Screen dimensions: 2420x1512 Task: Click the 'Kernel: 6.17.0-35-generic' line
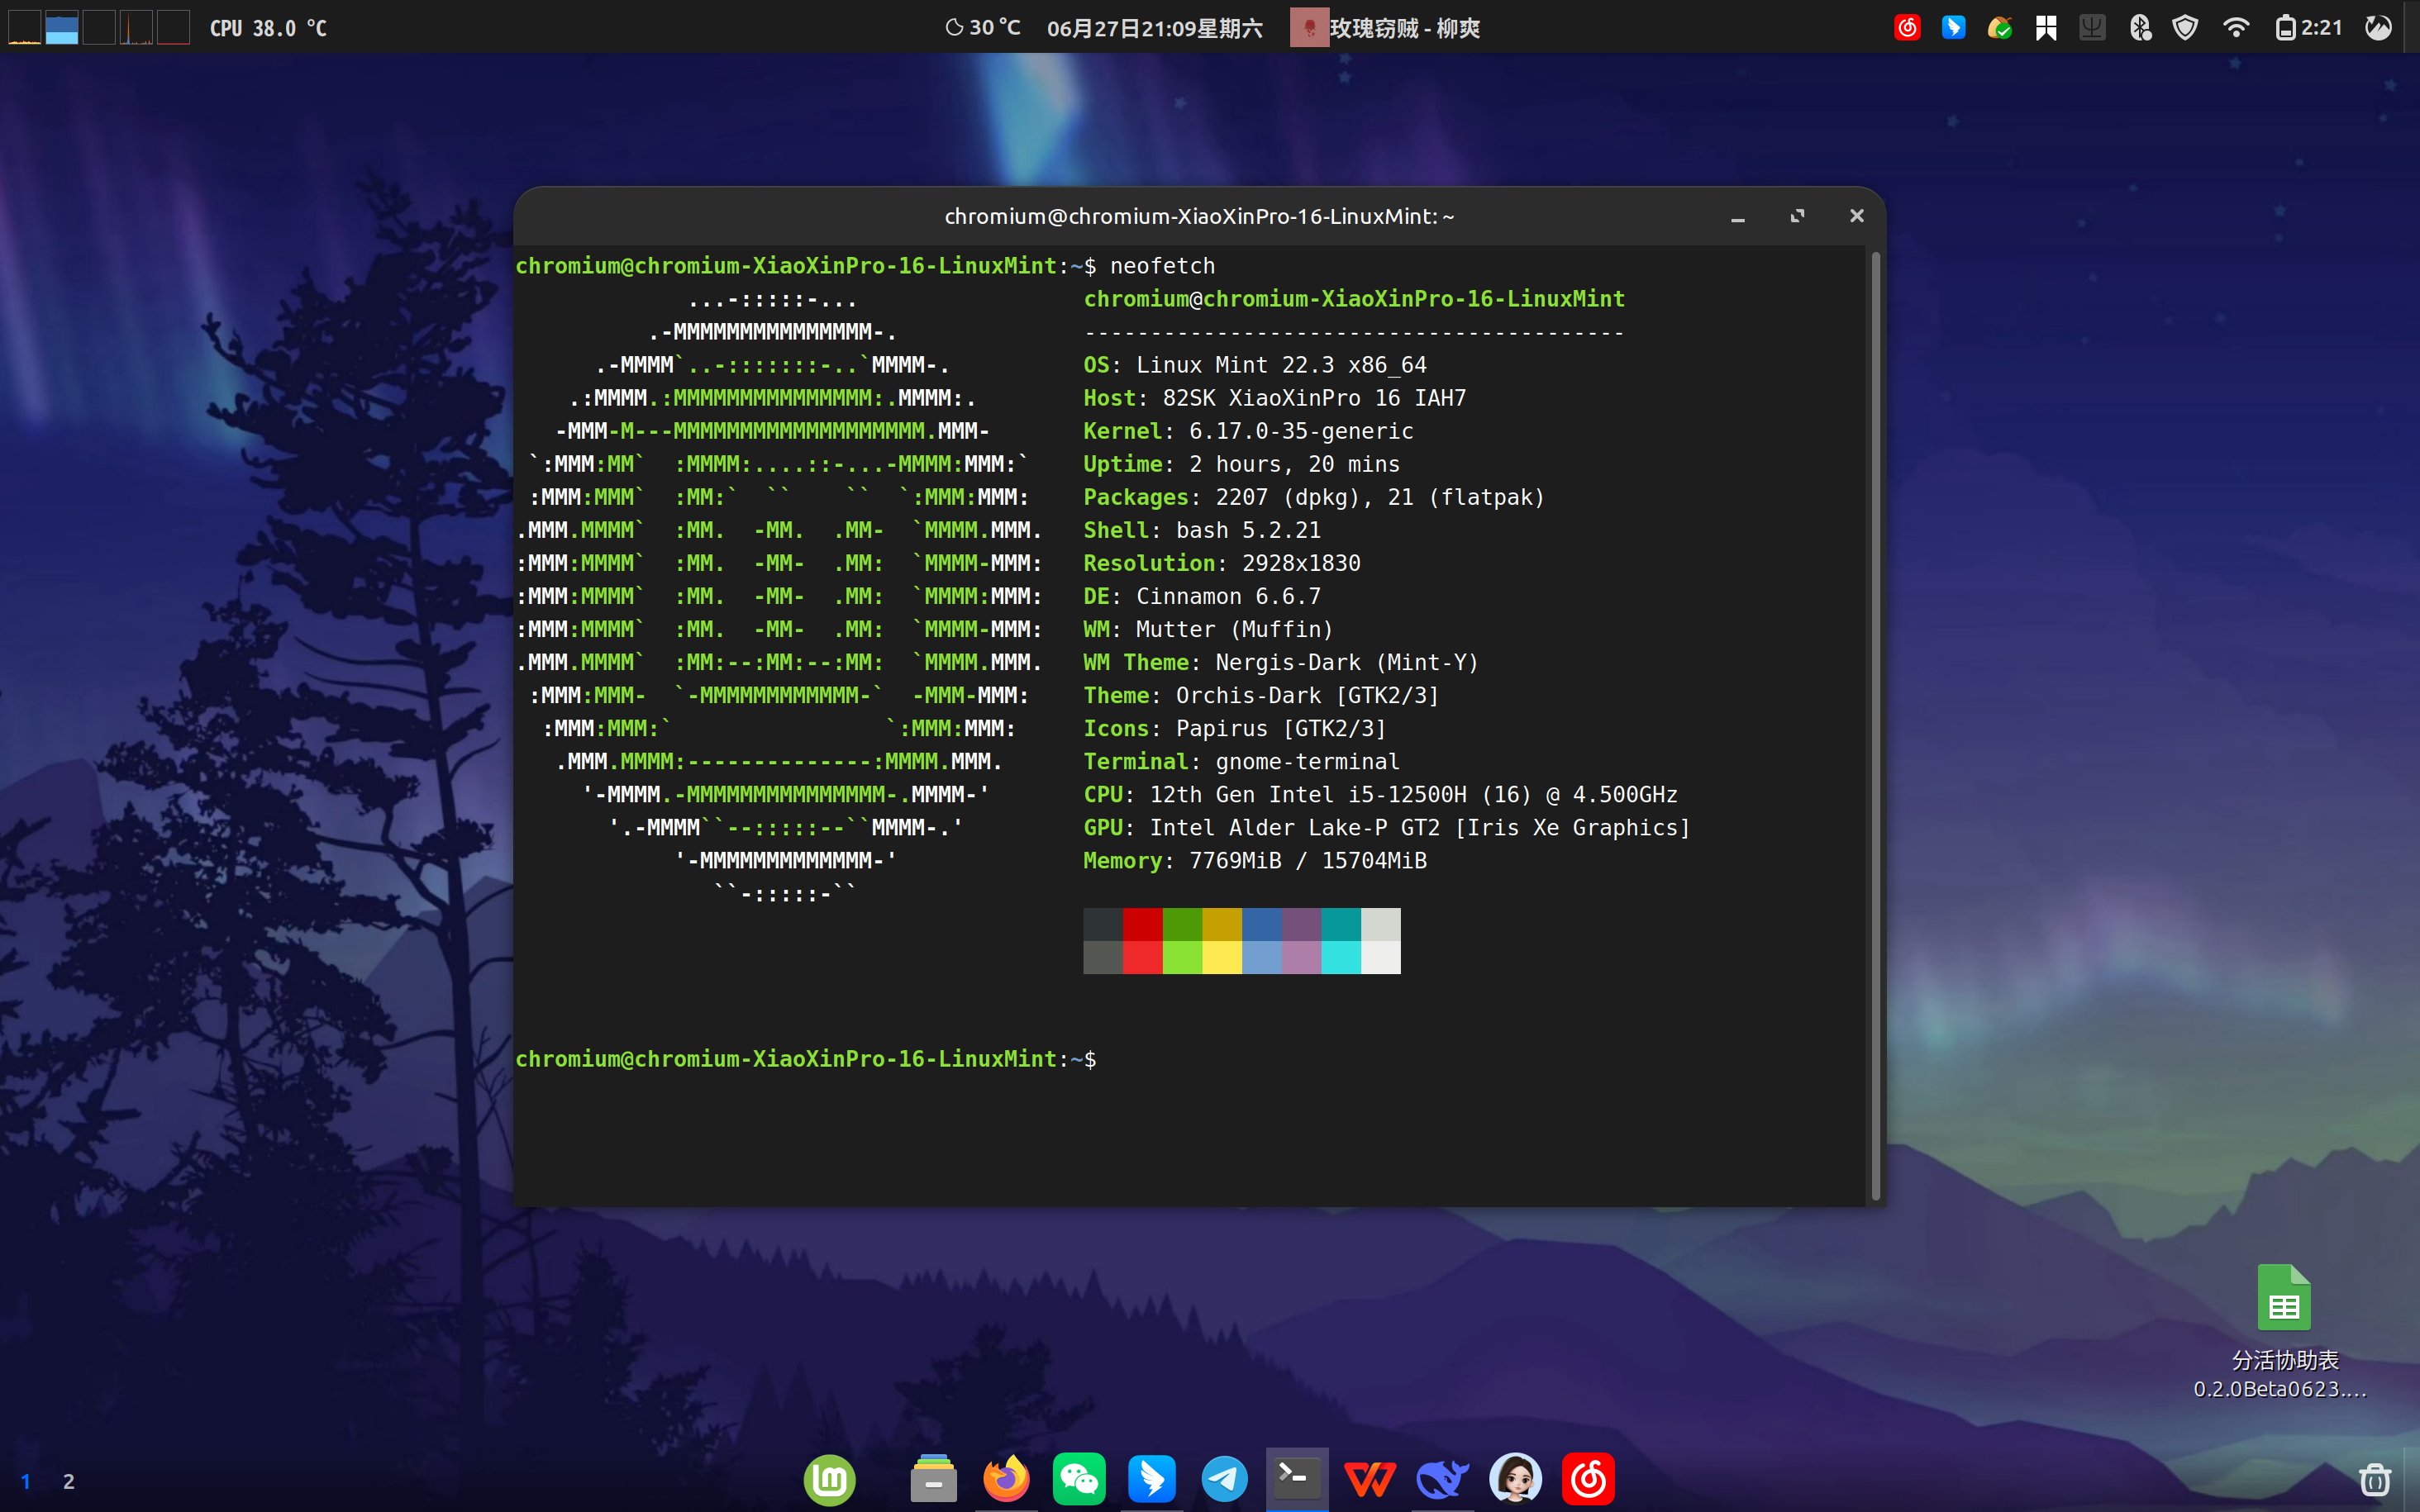tap(1248, 431)
